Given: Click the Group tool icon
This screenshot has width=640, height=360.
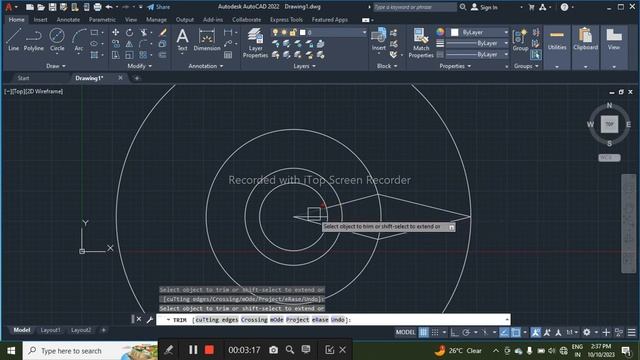Looking at the screenshot, I should pos(520,40).
